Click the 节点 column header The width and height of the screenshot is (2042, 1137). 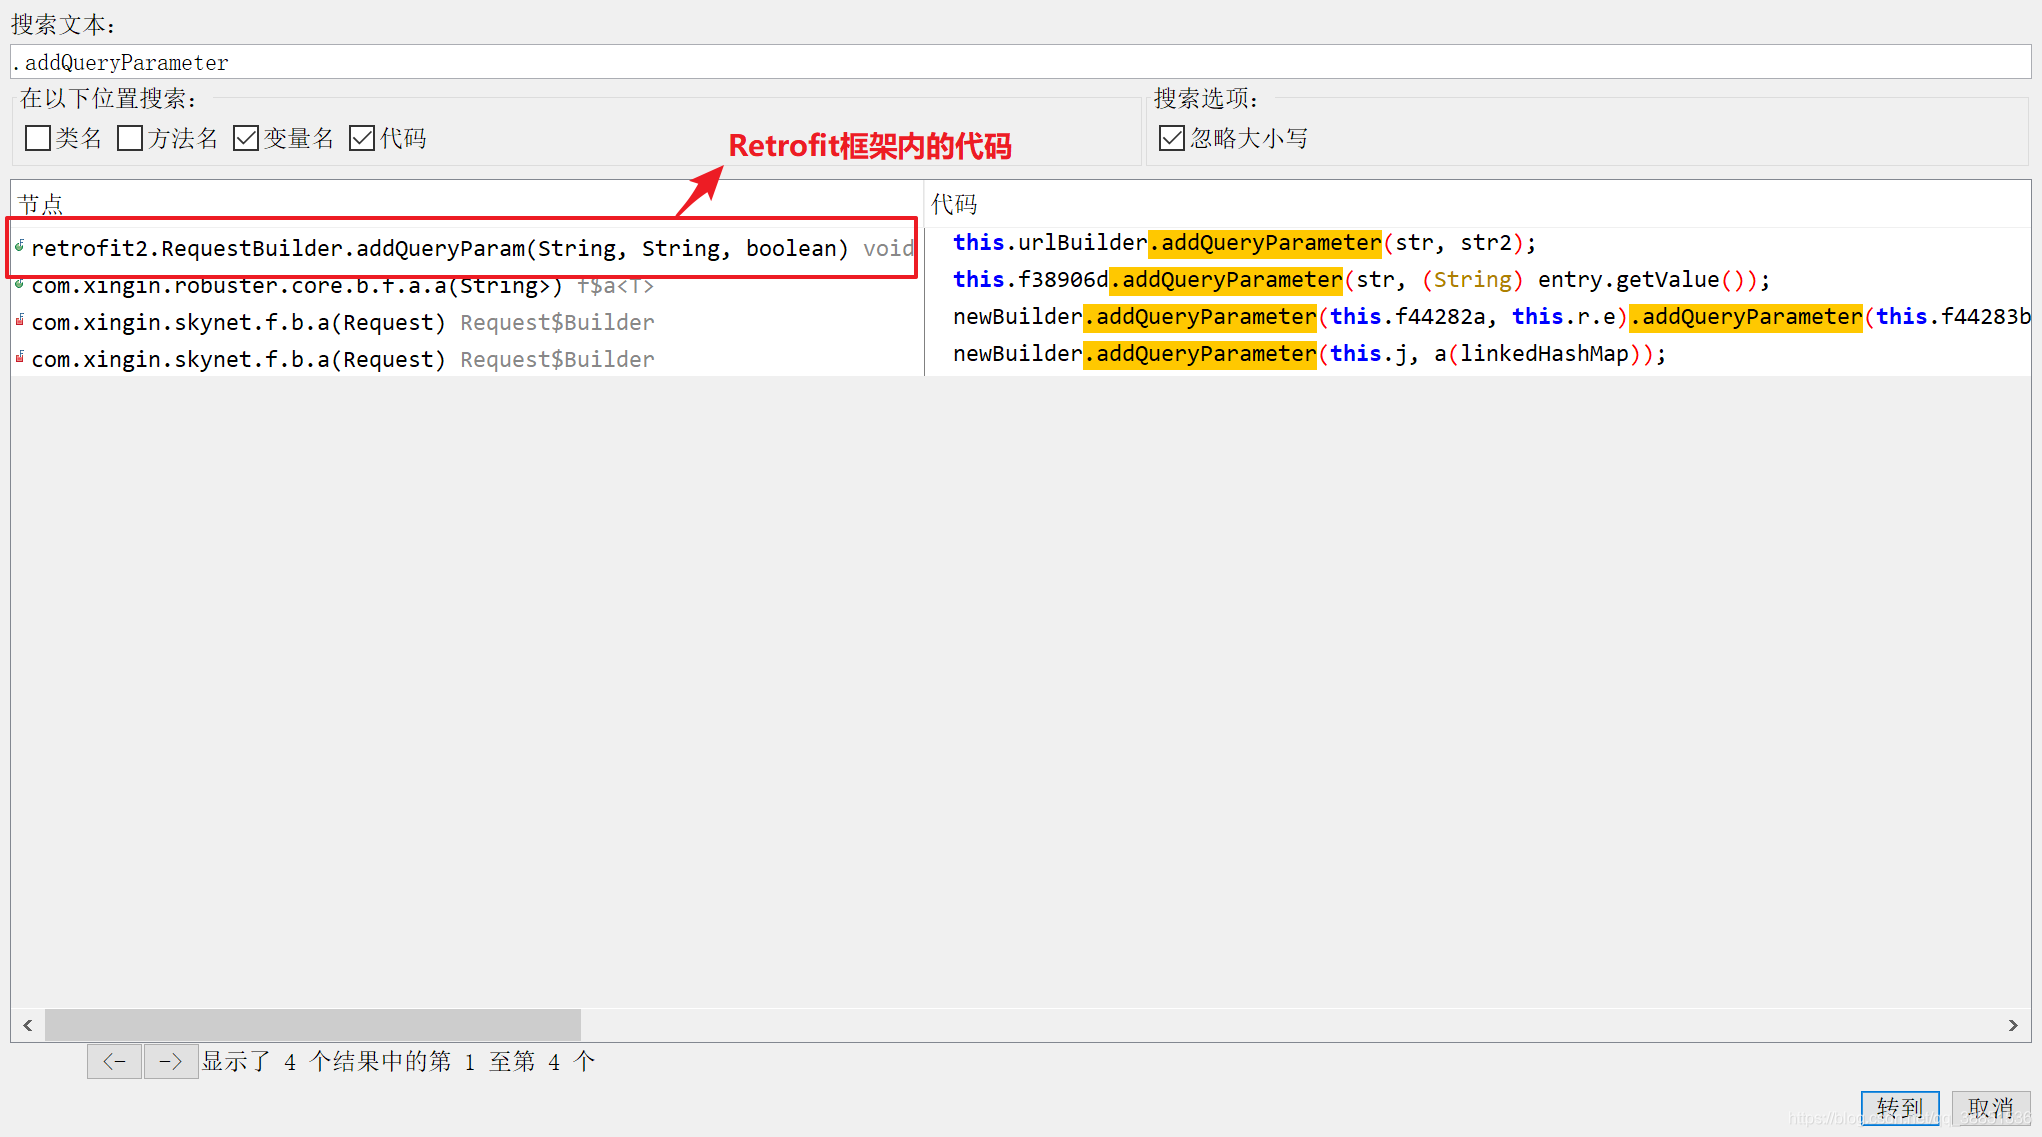[40, 204]
